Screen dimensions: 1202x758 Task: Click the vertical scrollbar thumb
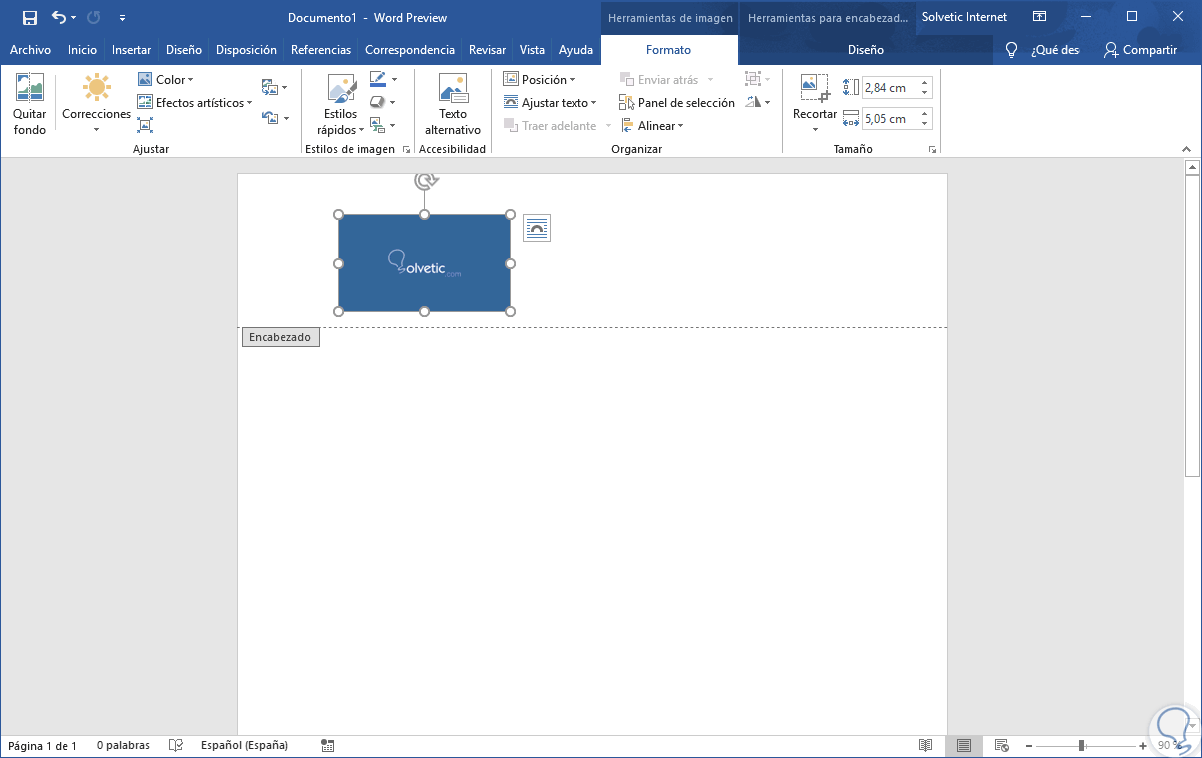point(1191,327)
